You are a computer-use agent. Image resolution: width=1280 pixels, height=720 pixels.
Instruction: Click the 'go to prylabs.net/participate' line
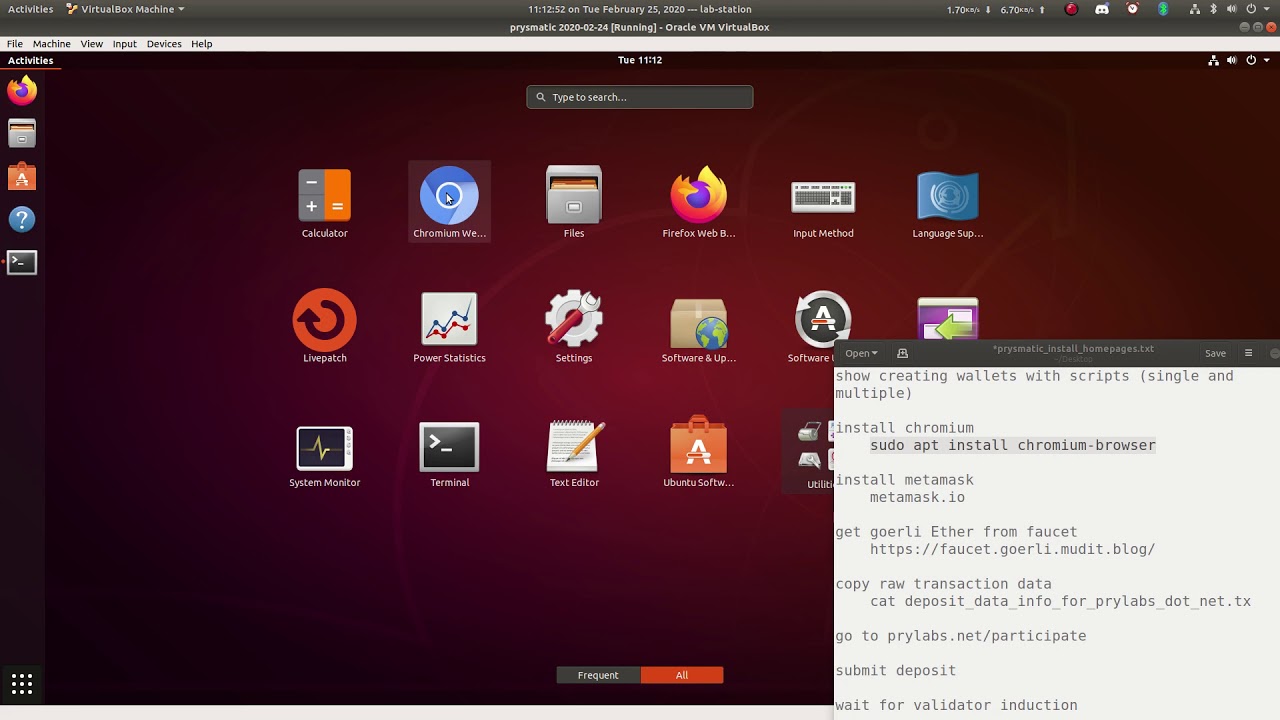(x=961, y=636)
